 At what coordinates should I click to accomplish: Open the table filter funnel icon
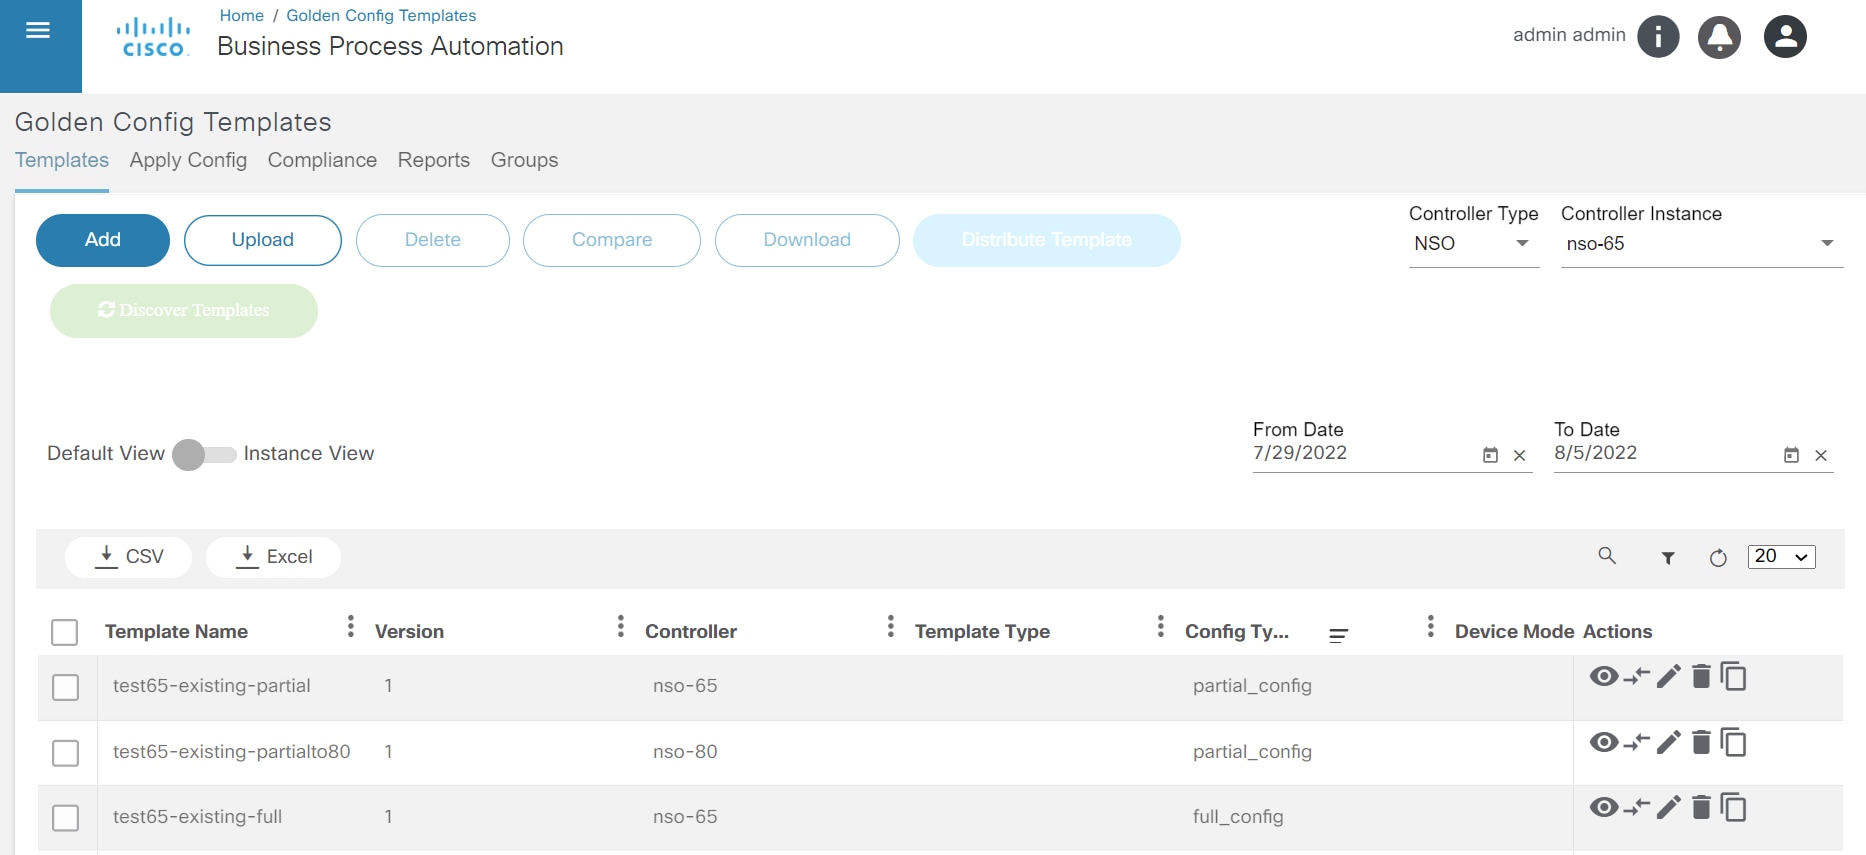(1668, 558)
